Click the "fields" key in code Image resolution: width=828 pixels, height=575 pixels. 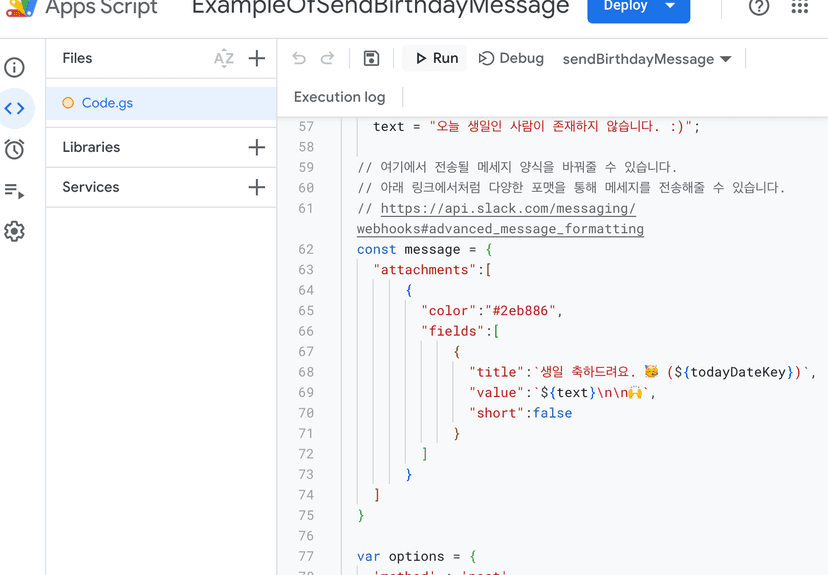[x=453, y=331]
